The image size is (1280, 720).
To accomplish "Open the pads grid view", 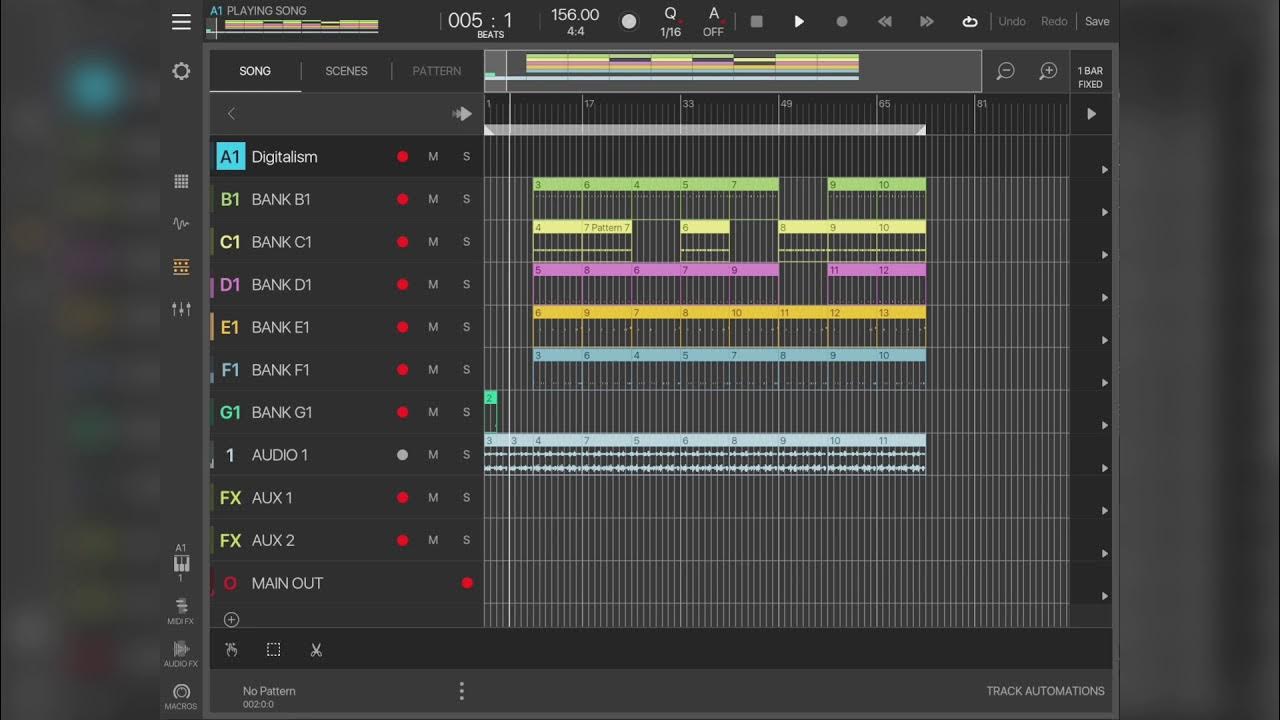I will (x=181, y=181).
